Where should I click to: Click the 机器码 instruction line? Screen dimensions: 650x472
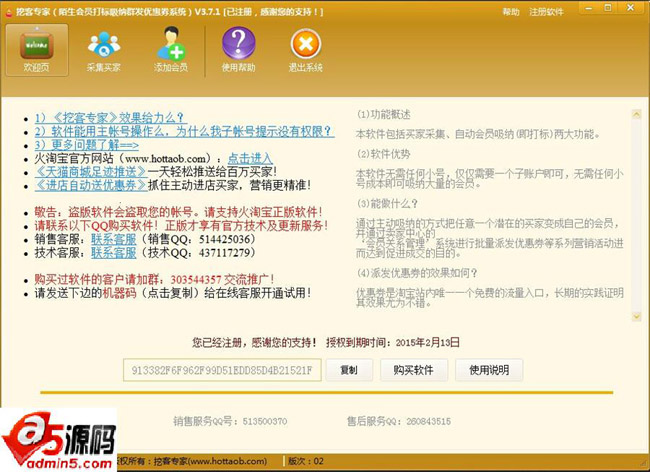pos(173,293)
